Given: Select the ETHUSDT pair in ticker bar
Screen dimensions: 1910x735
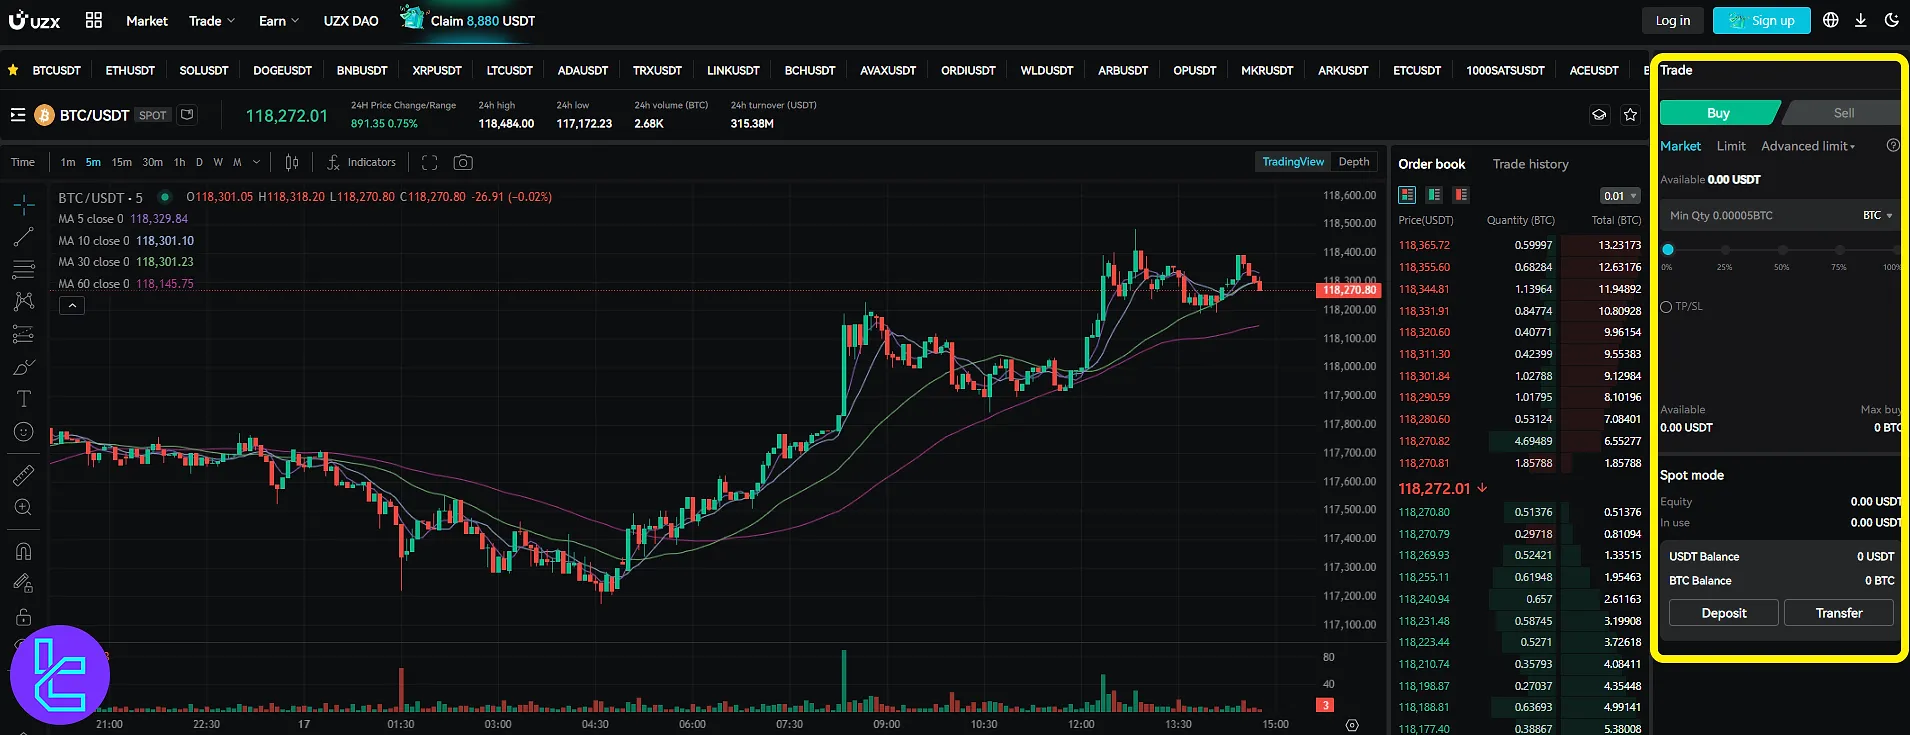Looking at the screenshot, I should pyautogui.click(x=130, y=70).
